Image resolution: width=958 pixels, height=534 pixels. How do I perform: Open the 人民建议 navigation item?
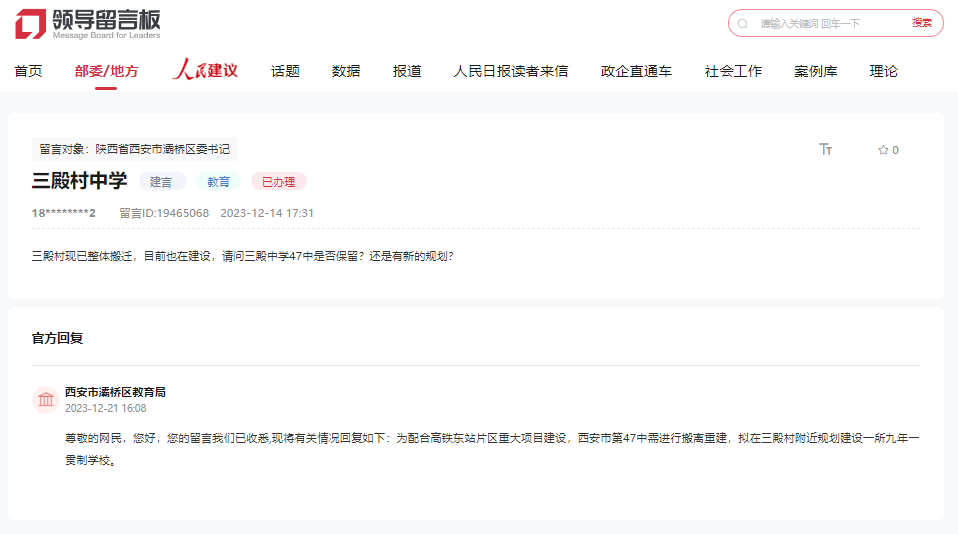point(205,70)
